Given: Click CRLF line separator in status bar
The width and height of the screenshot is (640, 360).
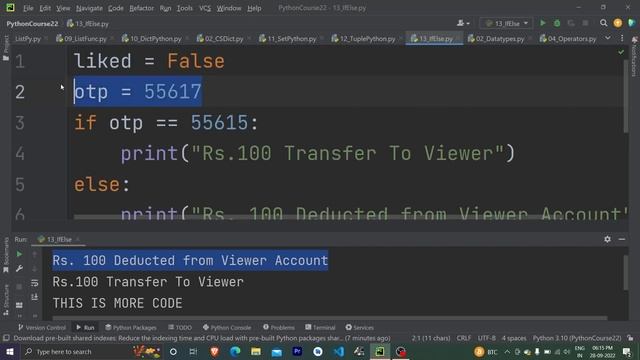Looking at the screenshot, I should [464, 338].
